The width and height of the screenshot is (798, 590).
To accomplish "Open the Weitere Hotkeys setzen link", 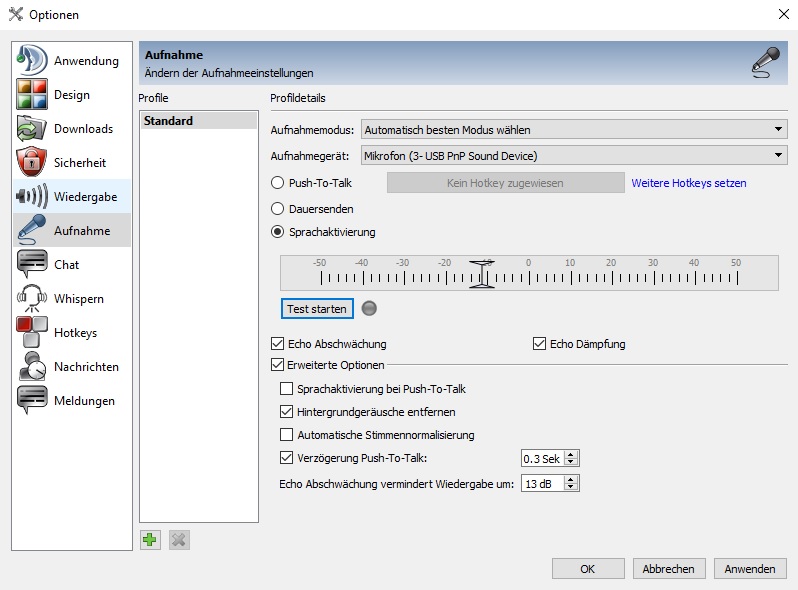I will click(689, 183).
